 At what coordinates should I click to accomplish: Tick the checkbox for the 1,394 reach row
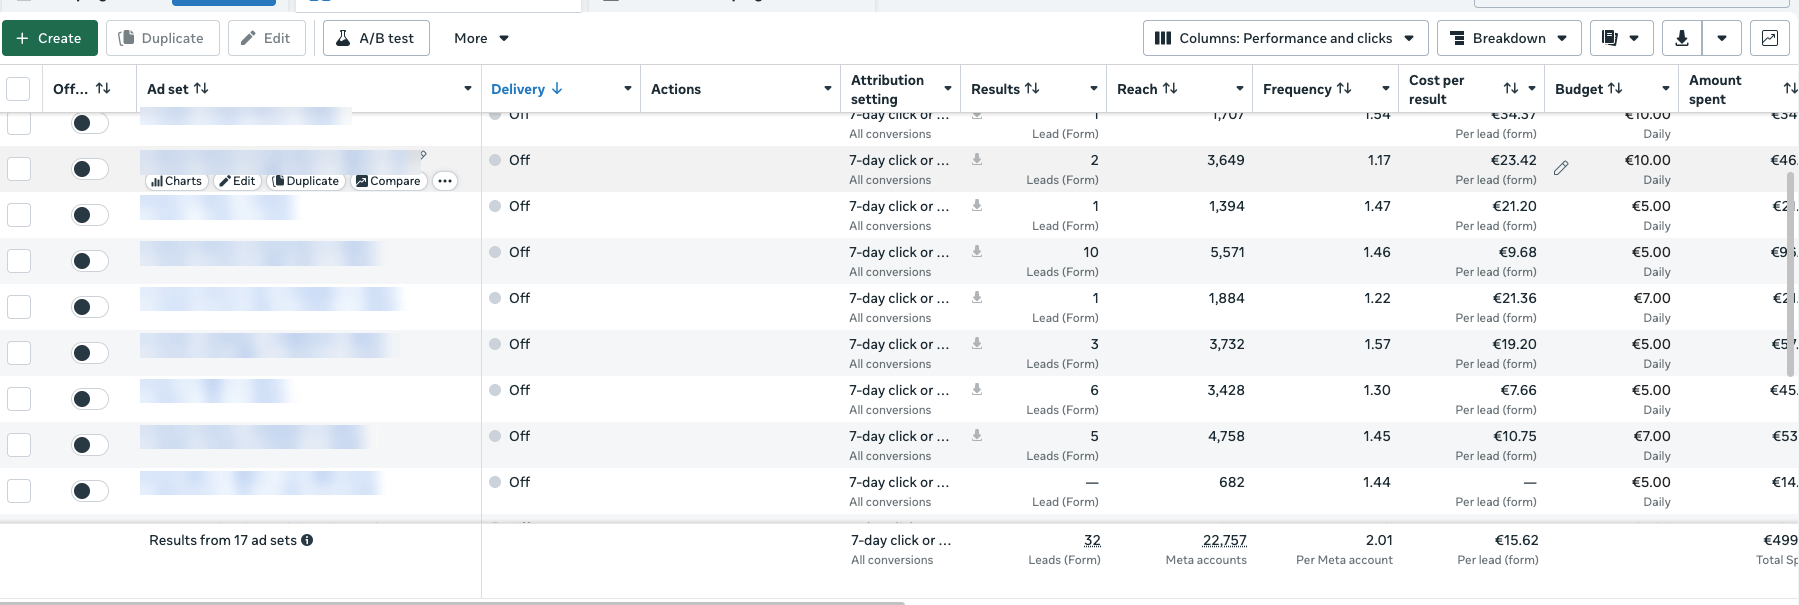pyautogui.click(x=18, y=215)
